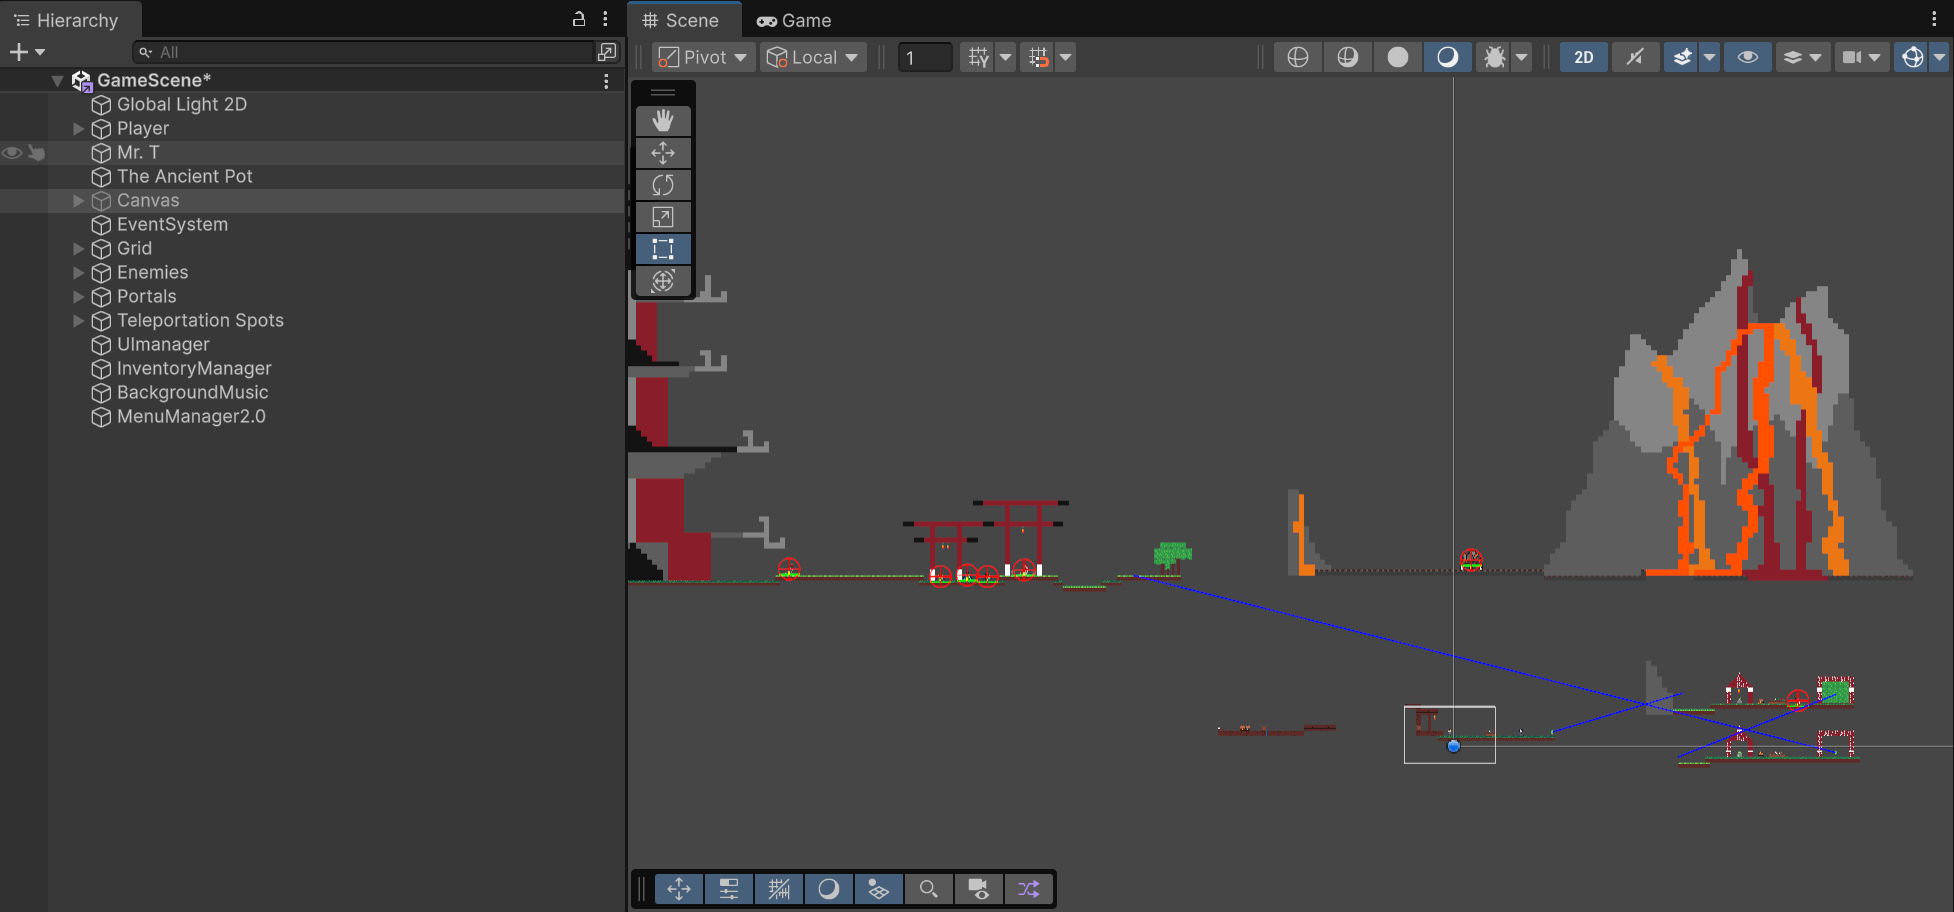Click the grid snapping icon in Scene toolbar
This screenshot has width=1954, height=912.
pos(978,57)
